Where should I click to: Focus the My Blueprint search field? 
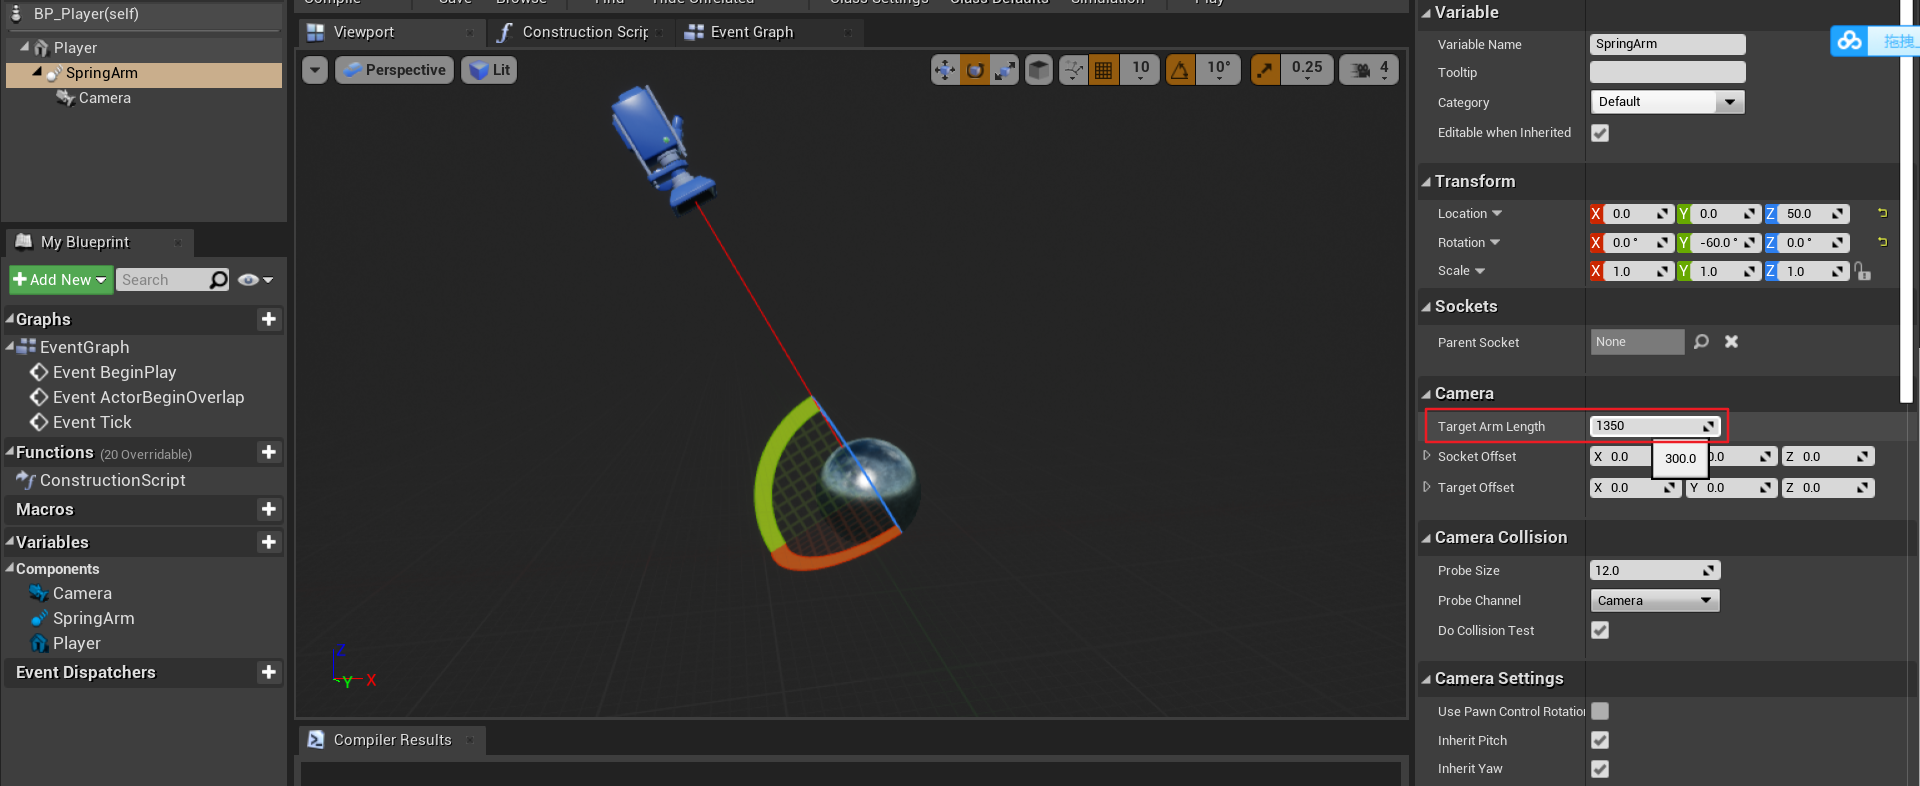(x=162, y=280)
